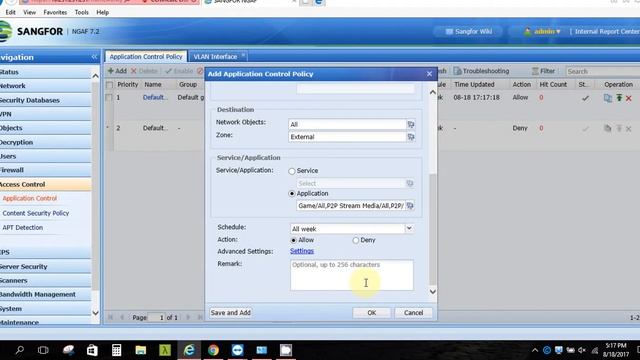Launch Calculator from taskbar
The width and height of the screenshot is (640, 360).
tap(116, 350)
